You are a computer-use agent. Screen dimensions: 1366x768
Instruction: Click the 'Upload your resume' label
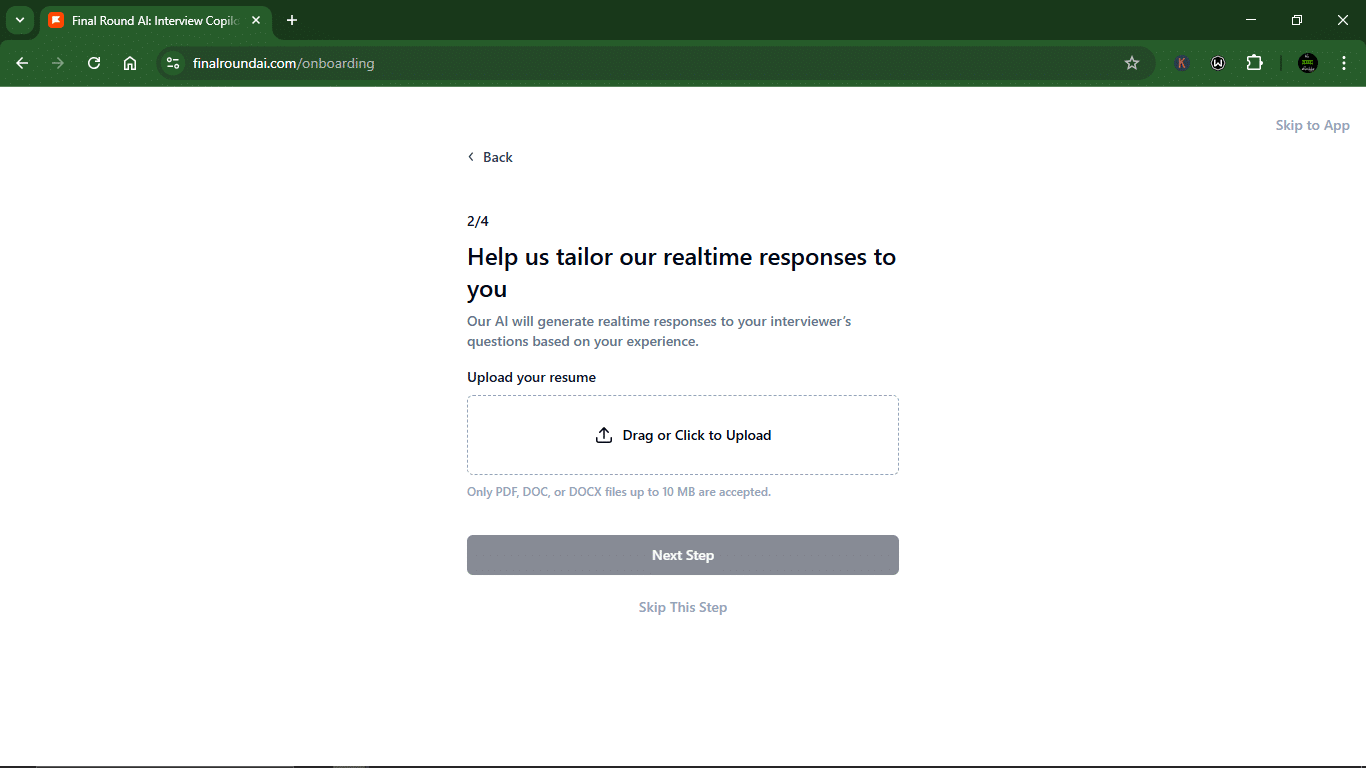pyautogui.click(x=531, y=377)
